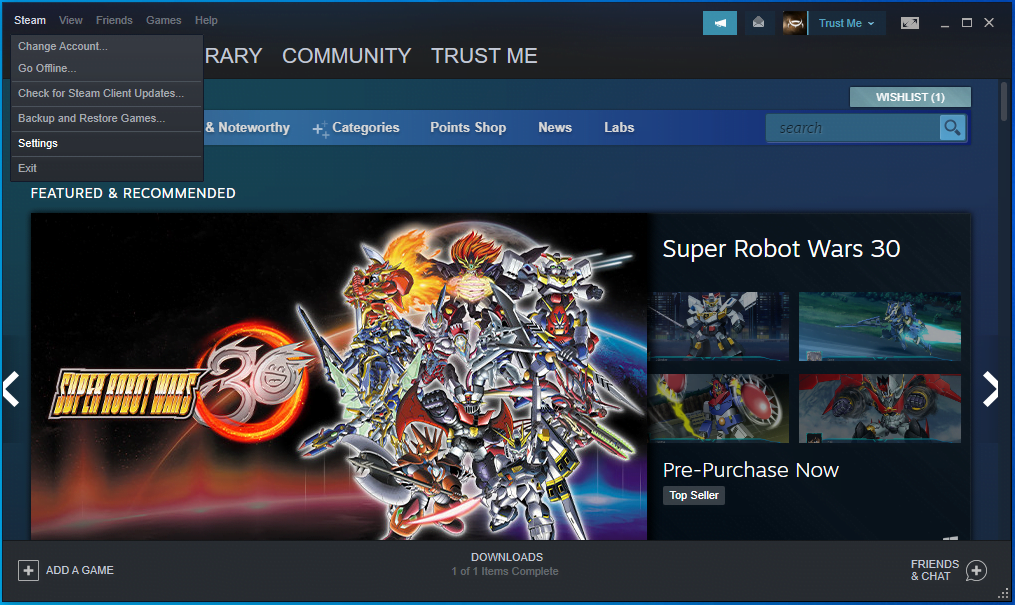1015x605 pixels.
Task: Click the Categories plus icon
Action: [x=320, y=129]
